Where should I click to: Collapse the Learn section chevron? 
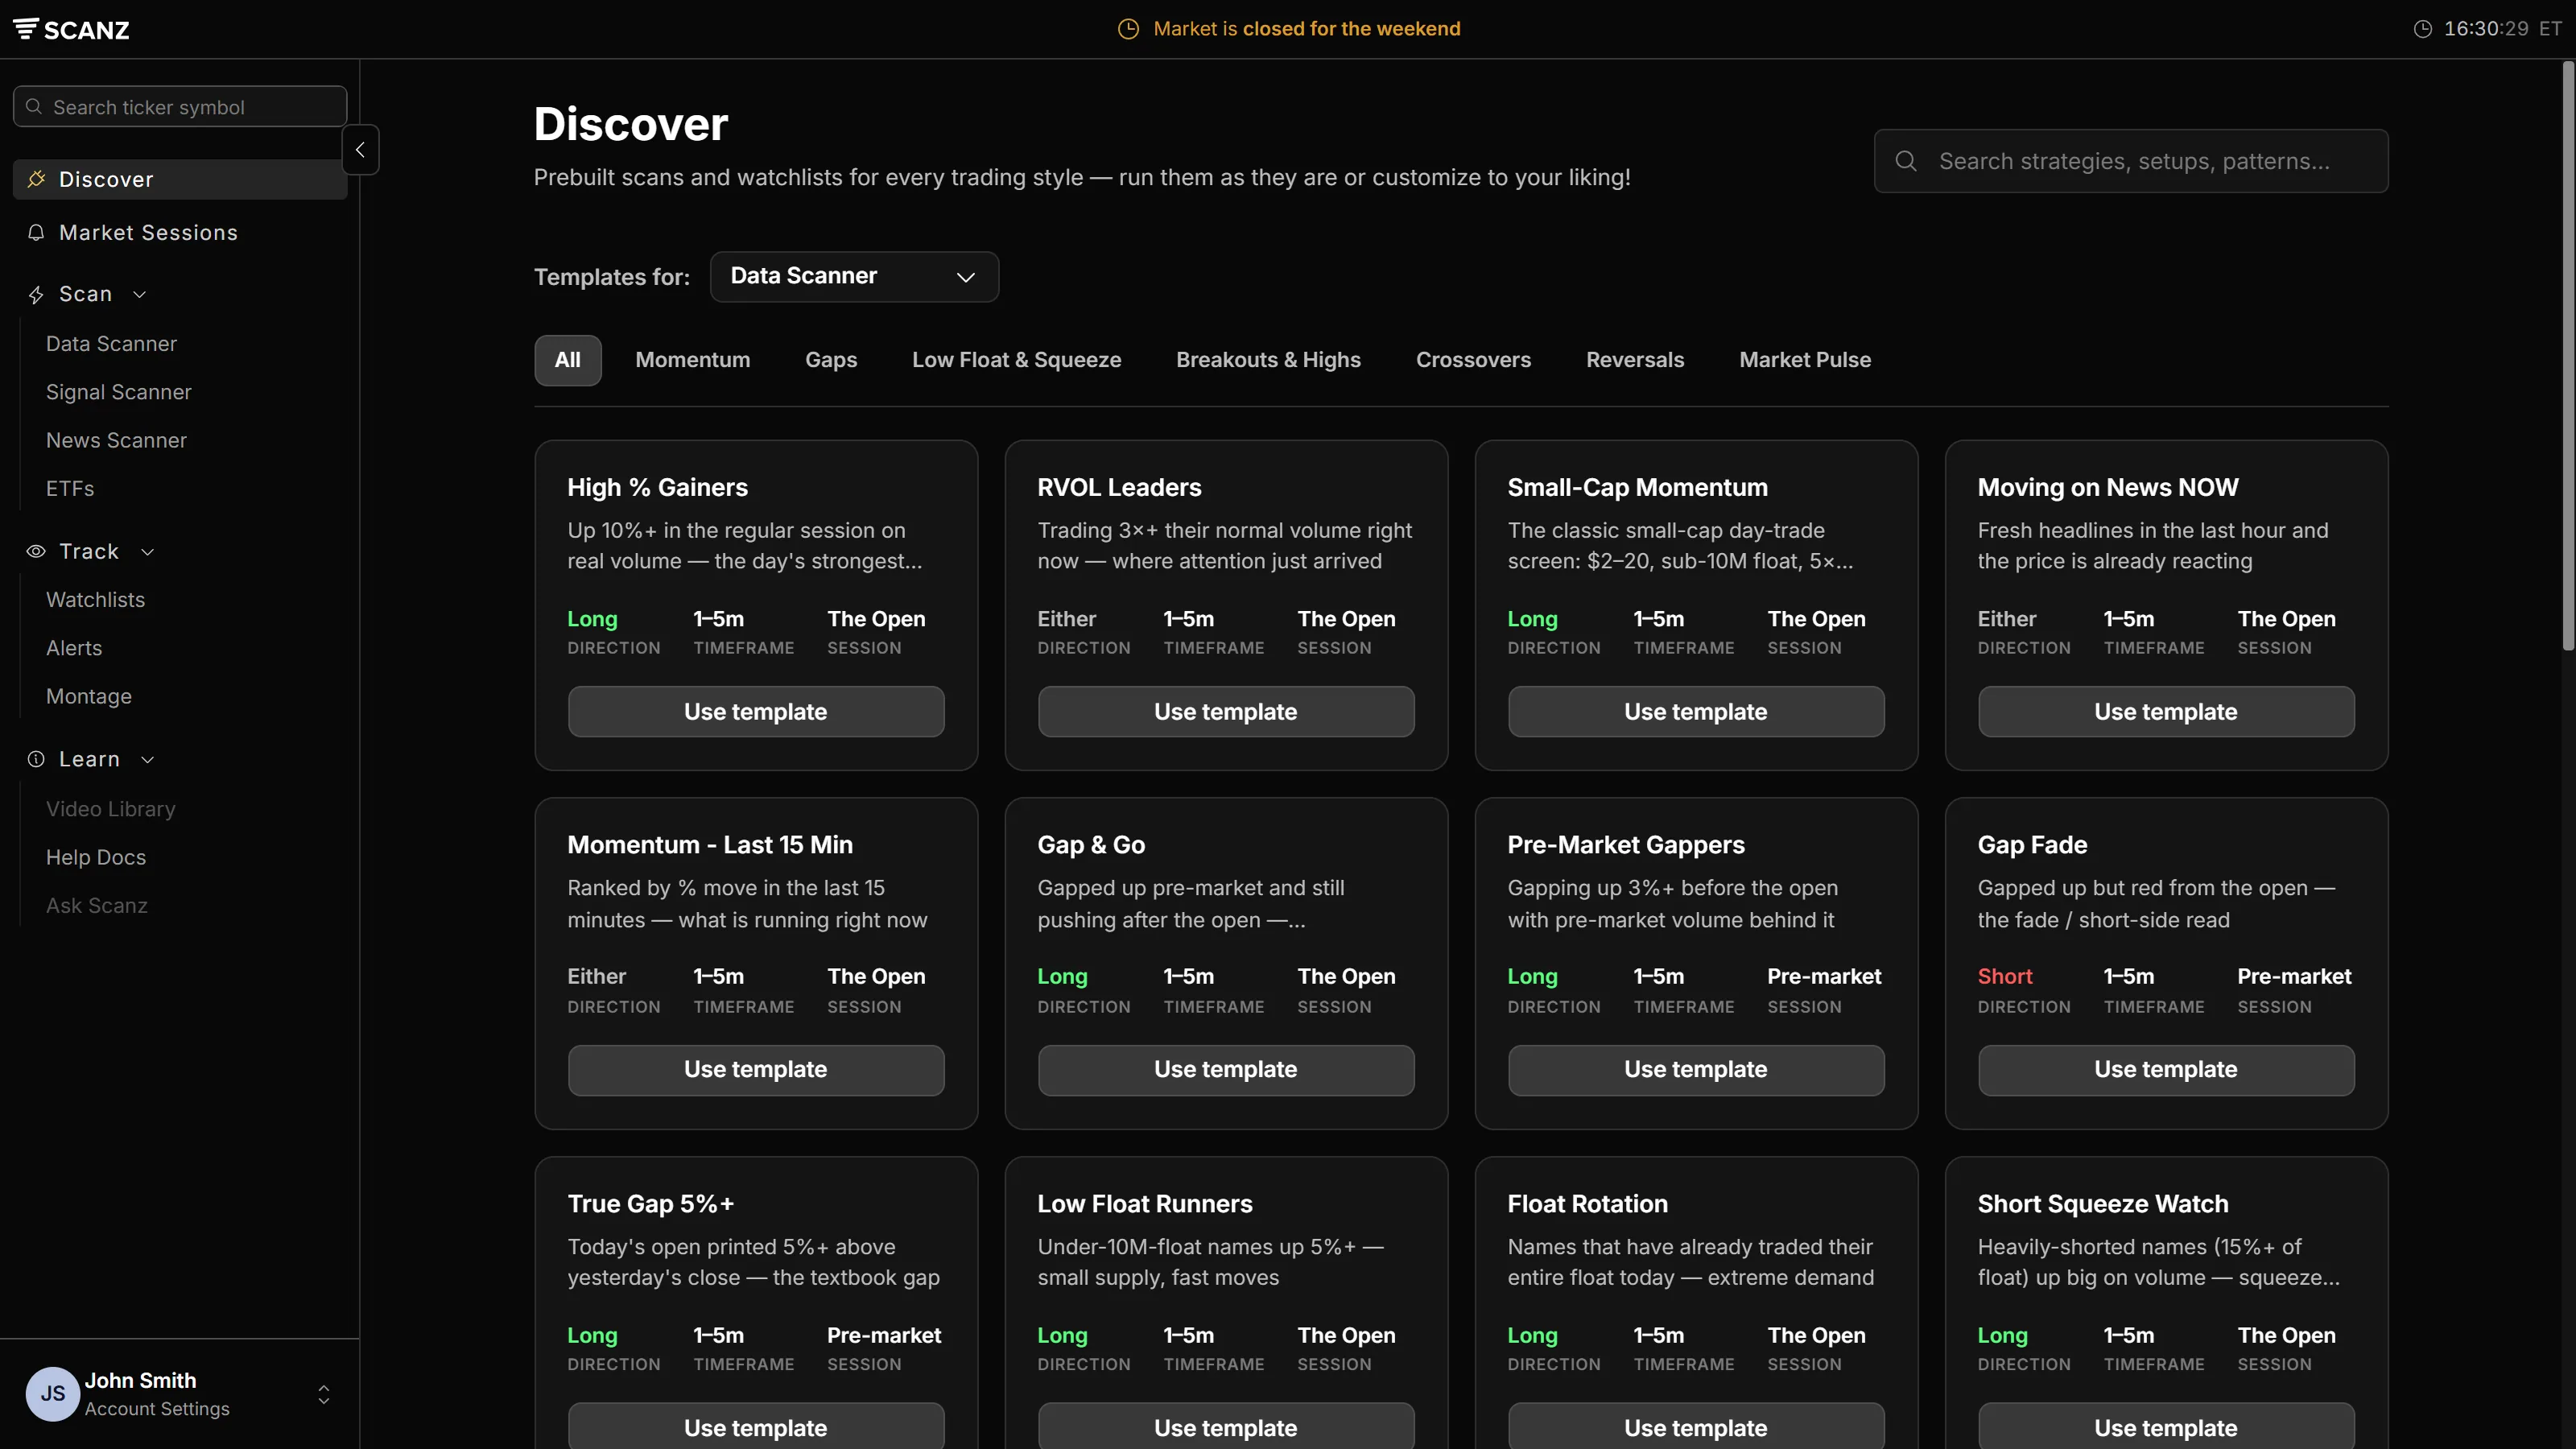(x=148, y=760)
